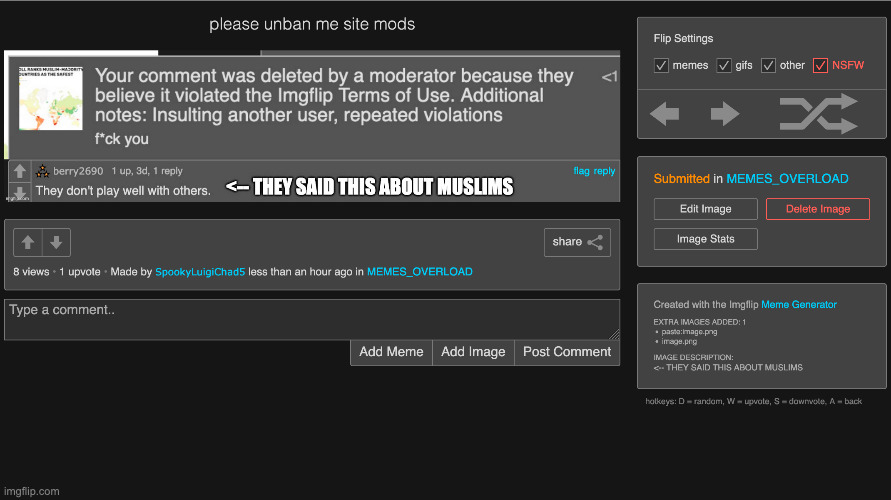
Task: Click the Delete Image button
Action: (818, 209)
